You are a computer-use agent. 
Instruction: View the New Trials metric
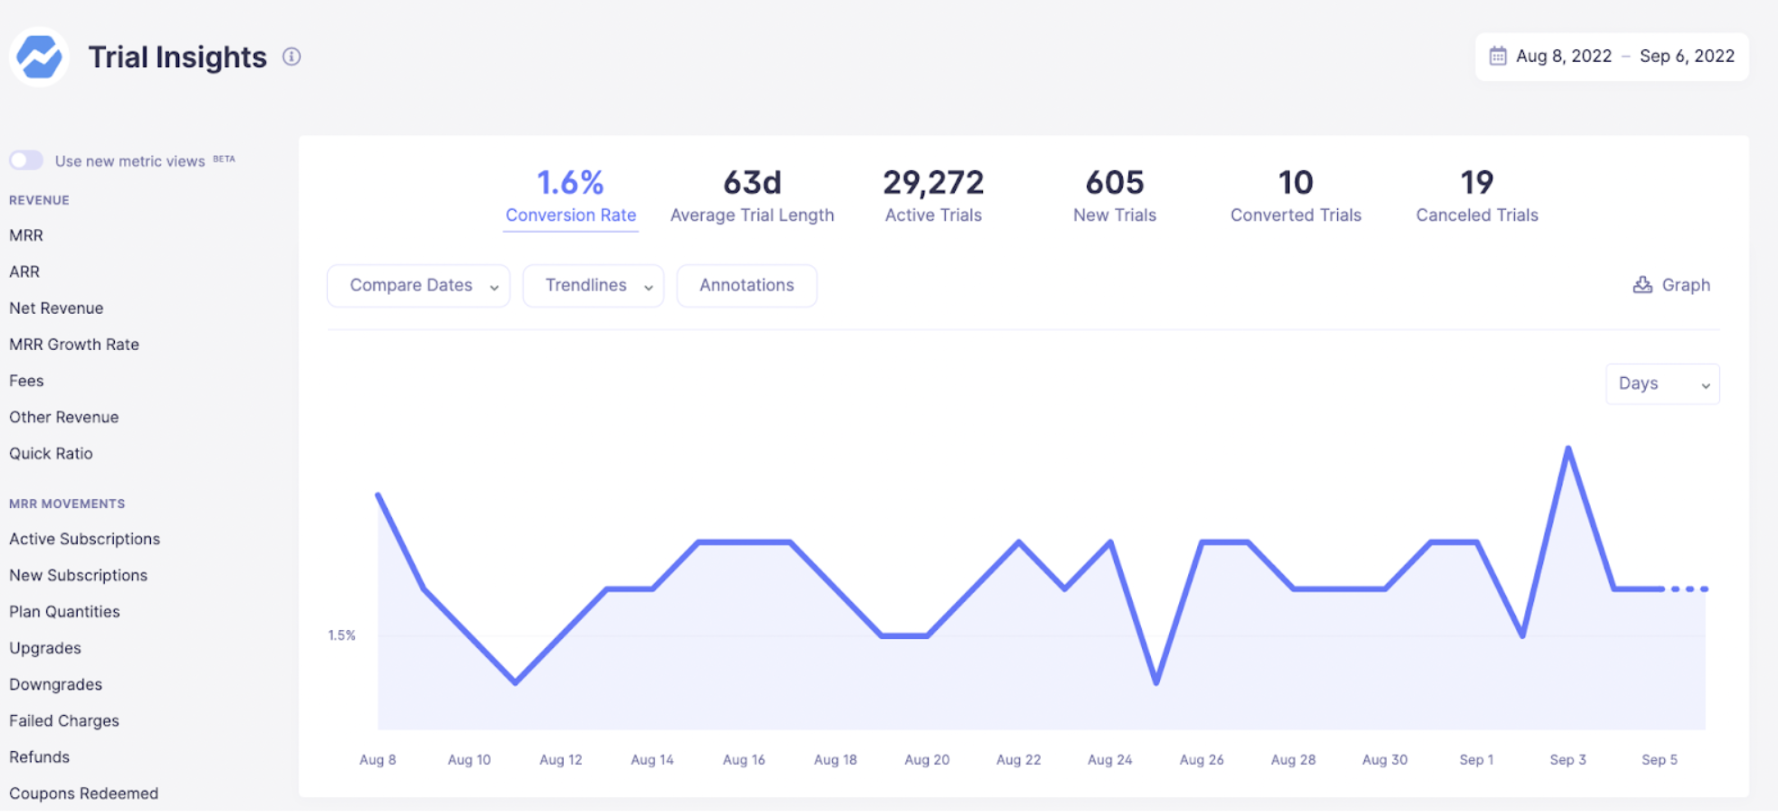pos(1114,197)
